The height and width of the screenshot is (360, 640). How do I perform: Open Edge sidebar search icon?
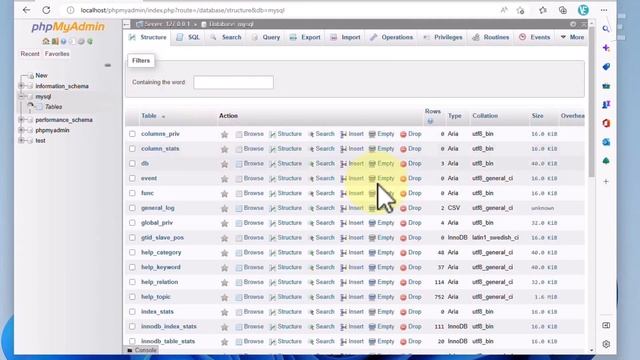tap(606, 29)
